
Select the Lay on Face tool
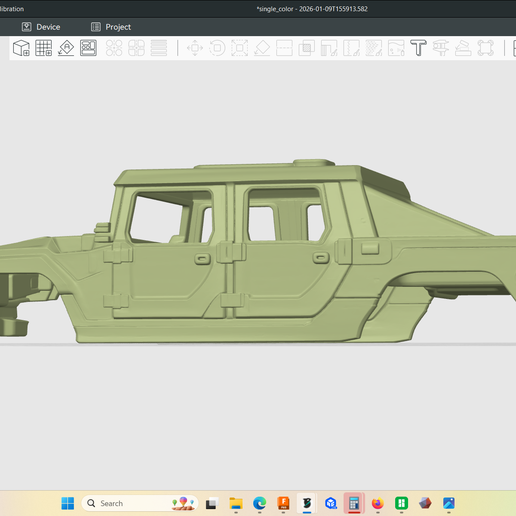coord(262,48)
